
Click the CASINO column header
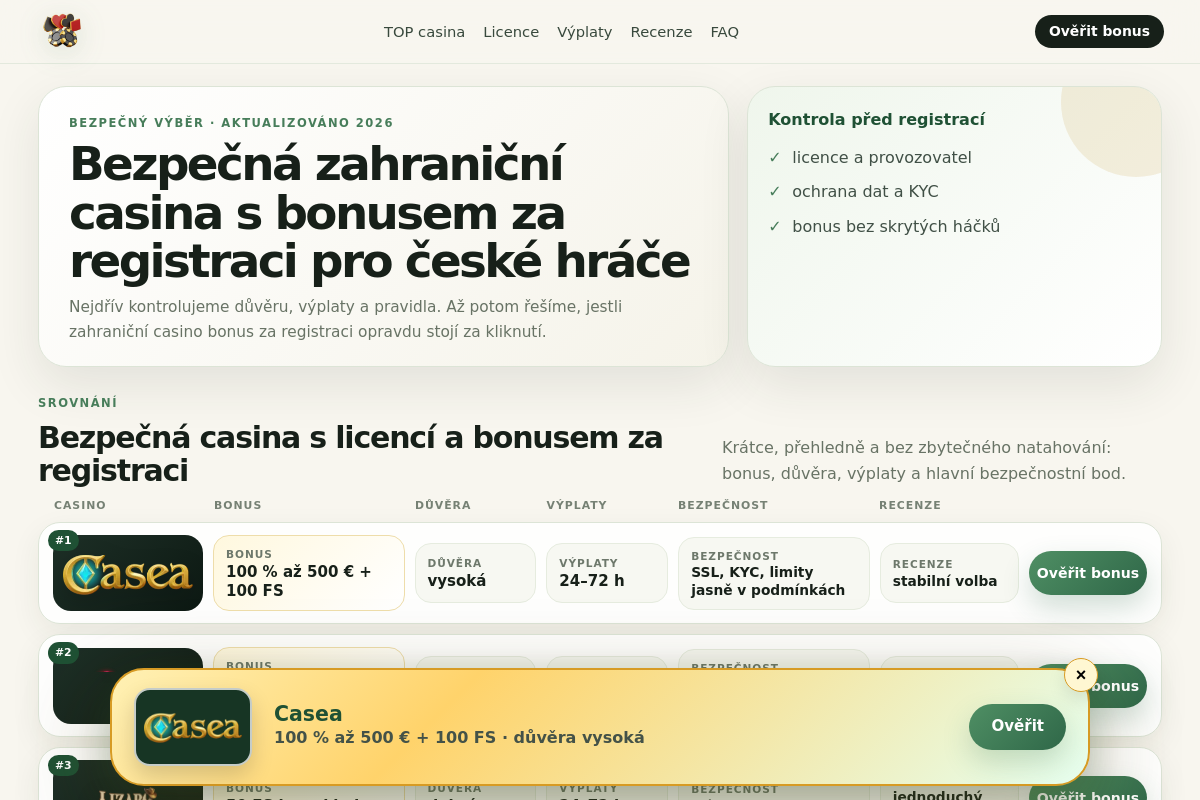point(80,505)
